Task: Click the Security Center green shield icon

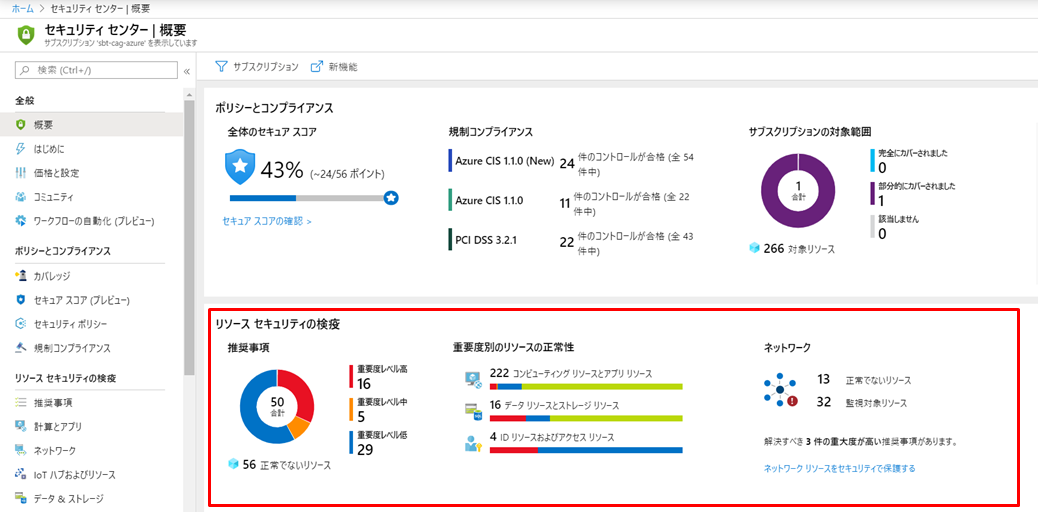Action: 25,34
